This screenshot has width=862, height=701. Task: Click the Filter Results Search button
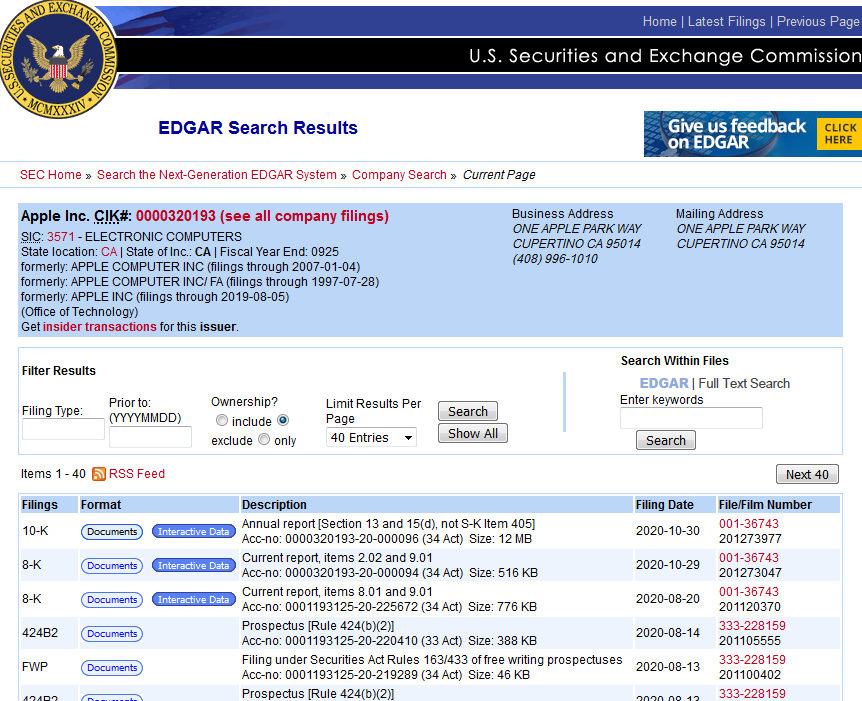click(x=468, y=411)
